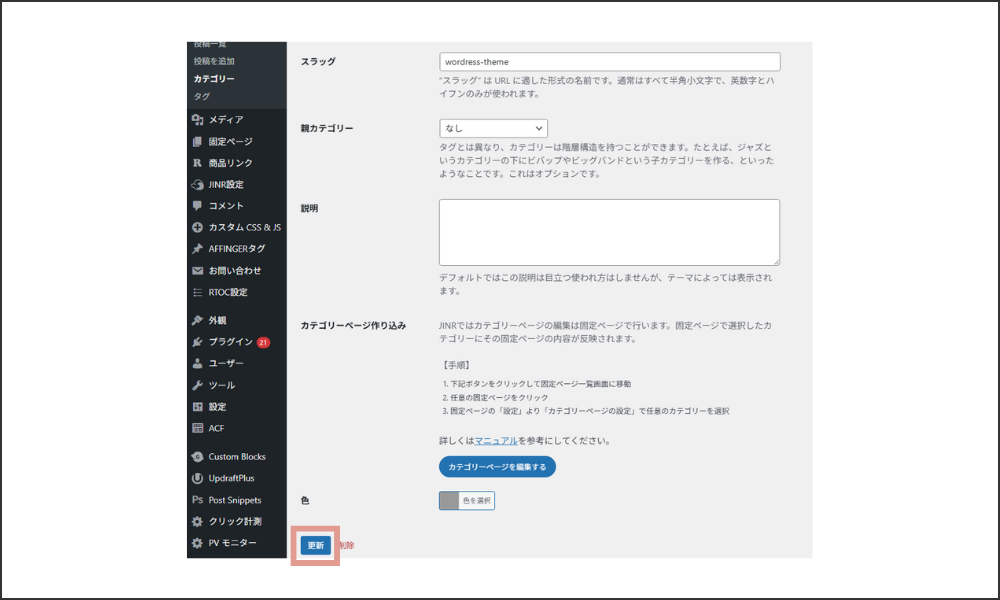Open the メディア menu label
The width and height of the screenshot is (1000, 600).
pyautogui.click(x=226, y=119)
